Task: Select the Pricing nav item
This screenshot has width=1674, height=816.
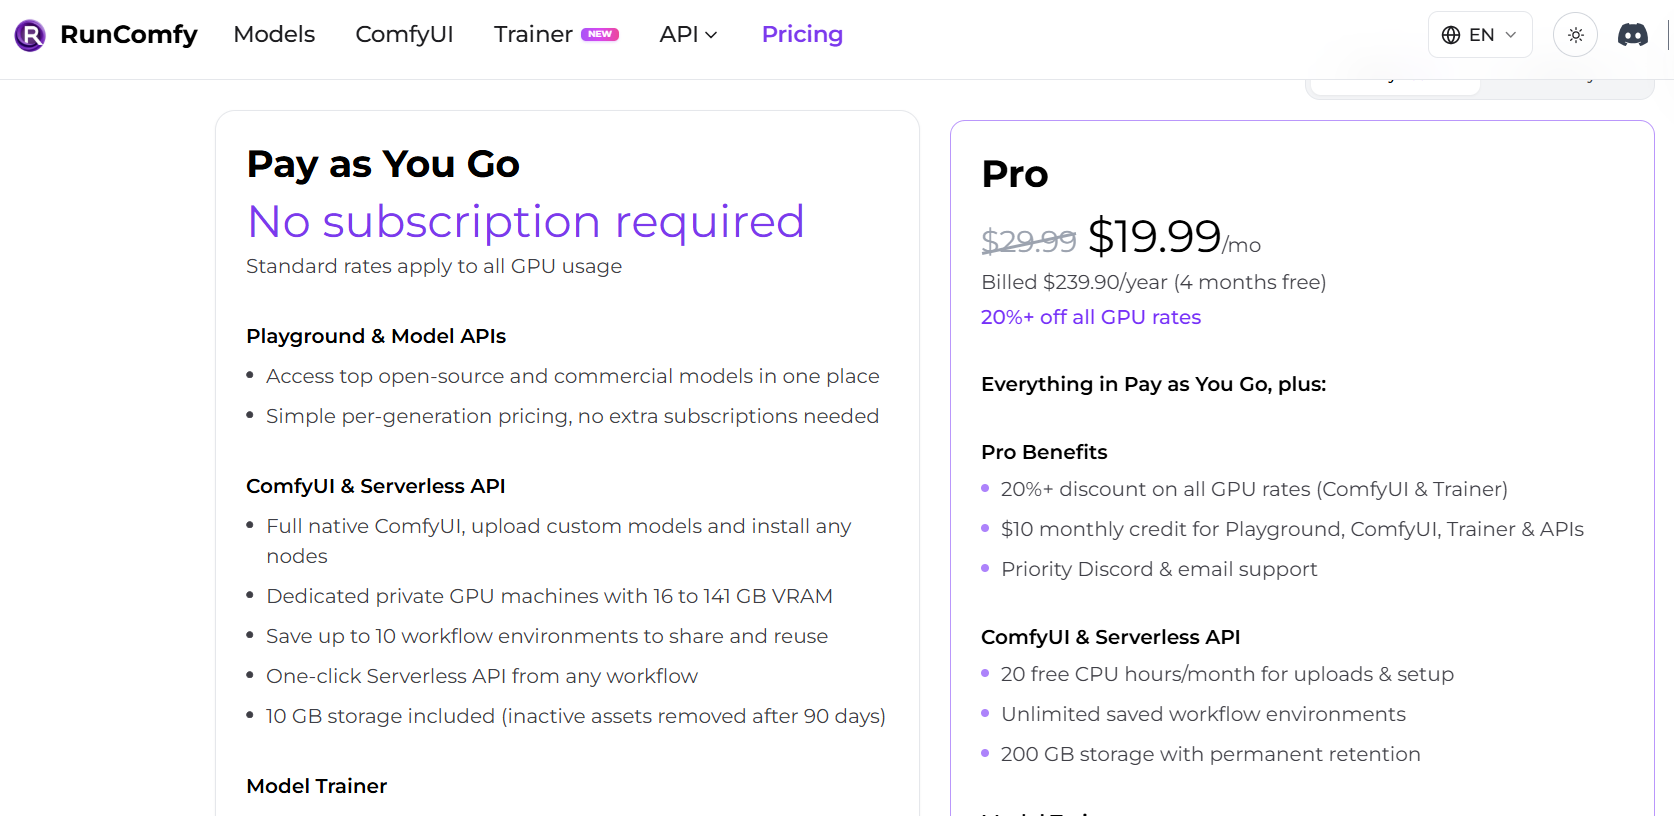Action: (x=802, y=35)
